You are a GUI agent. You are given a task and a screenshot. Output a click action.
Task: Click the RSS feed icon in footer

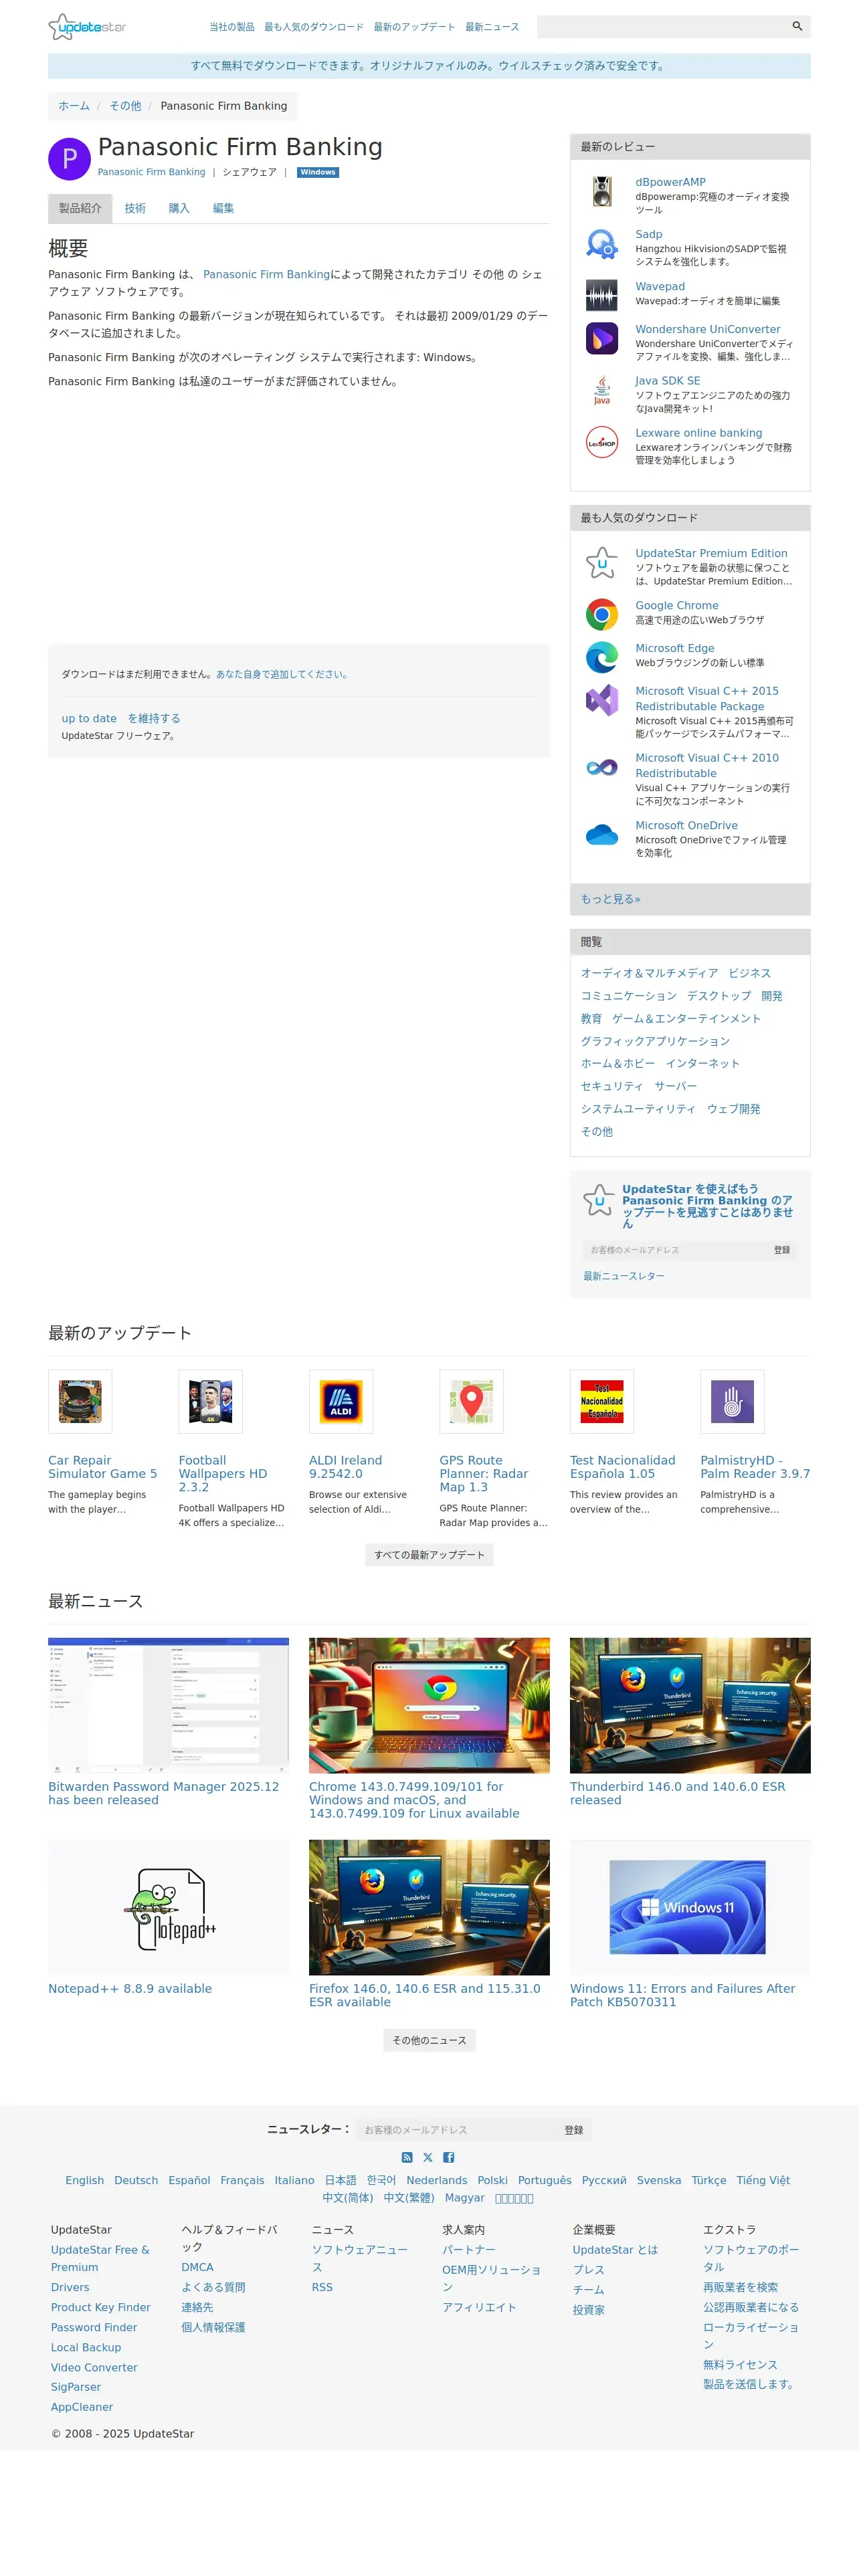click(407, 2157)
